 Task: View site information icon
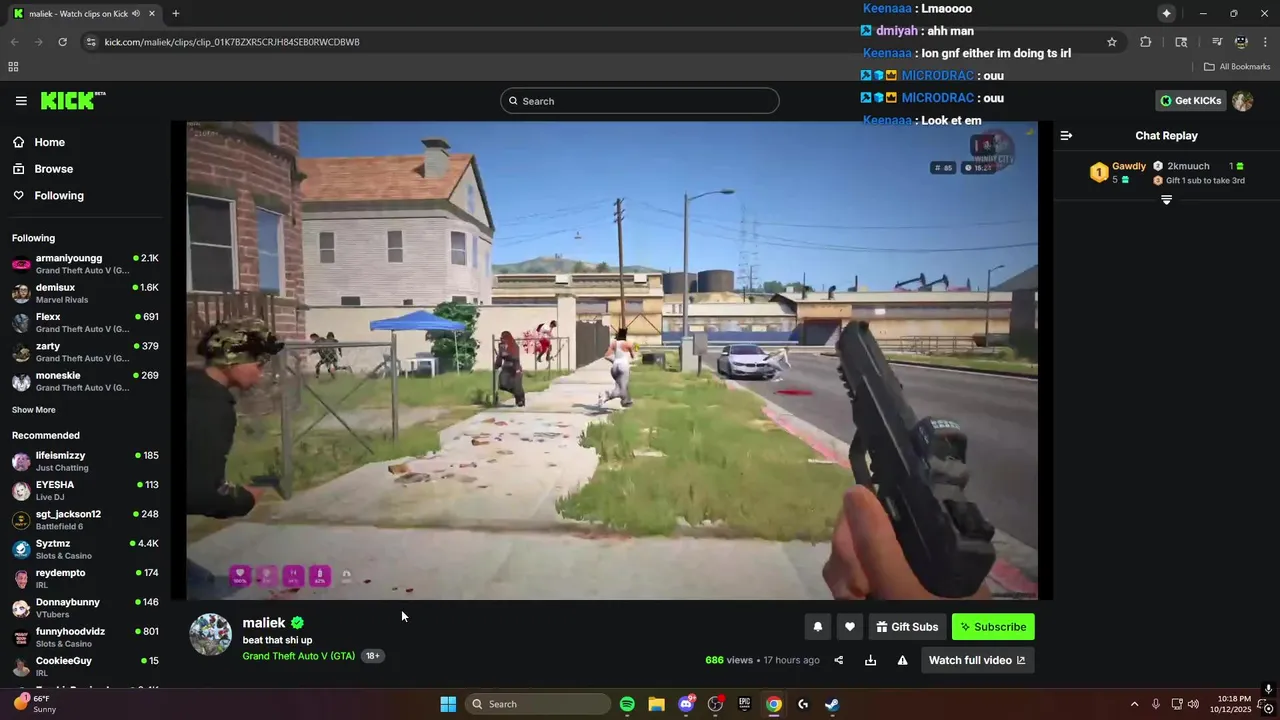[x=91, y=42]
